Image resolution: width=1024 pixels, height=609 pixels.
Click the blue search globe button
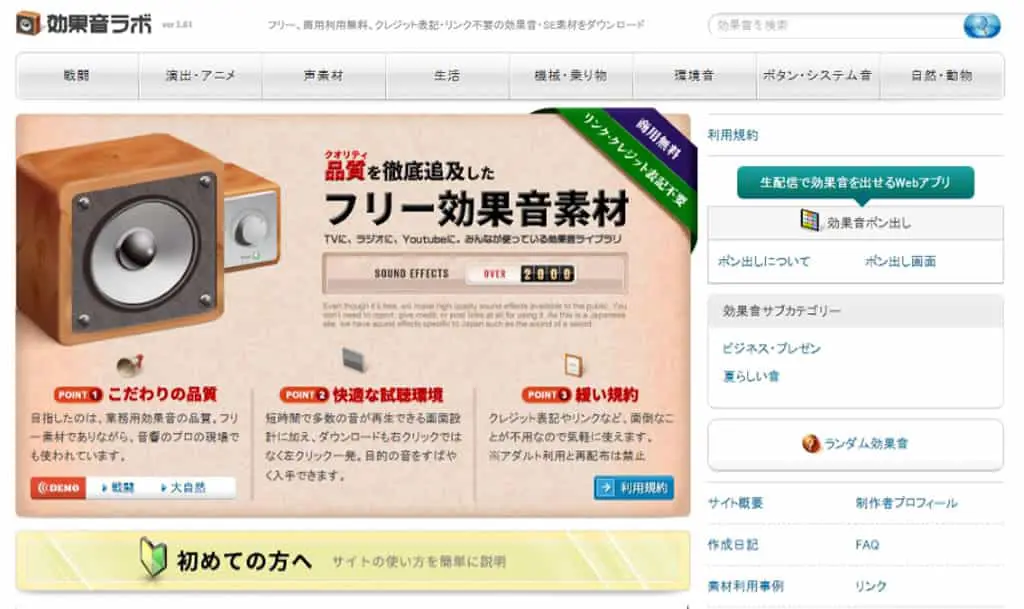[x=982, y=25]
